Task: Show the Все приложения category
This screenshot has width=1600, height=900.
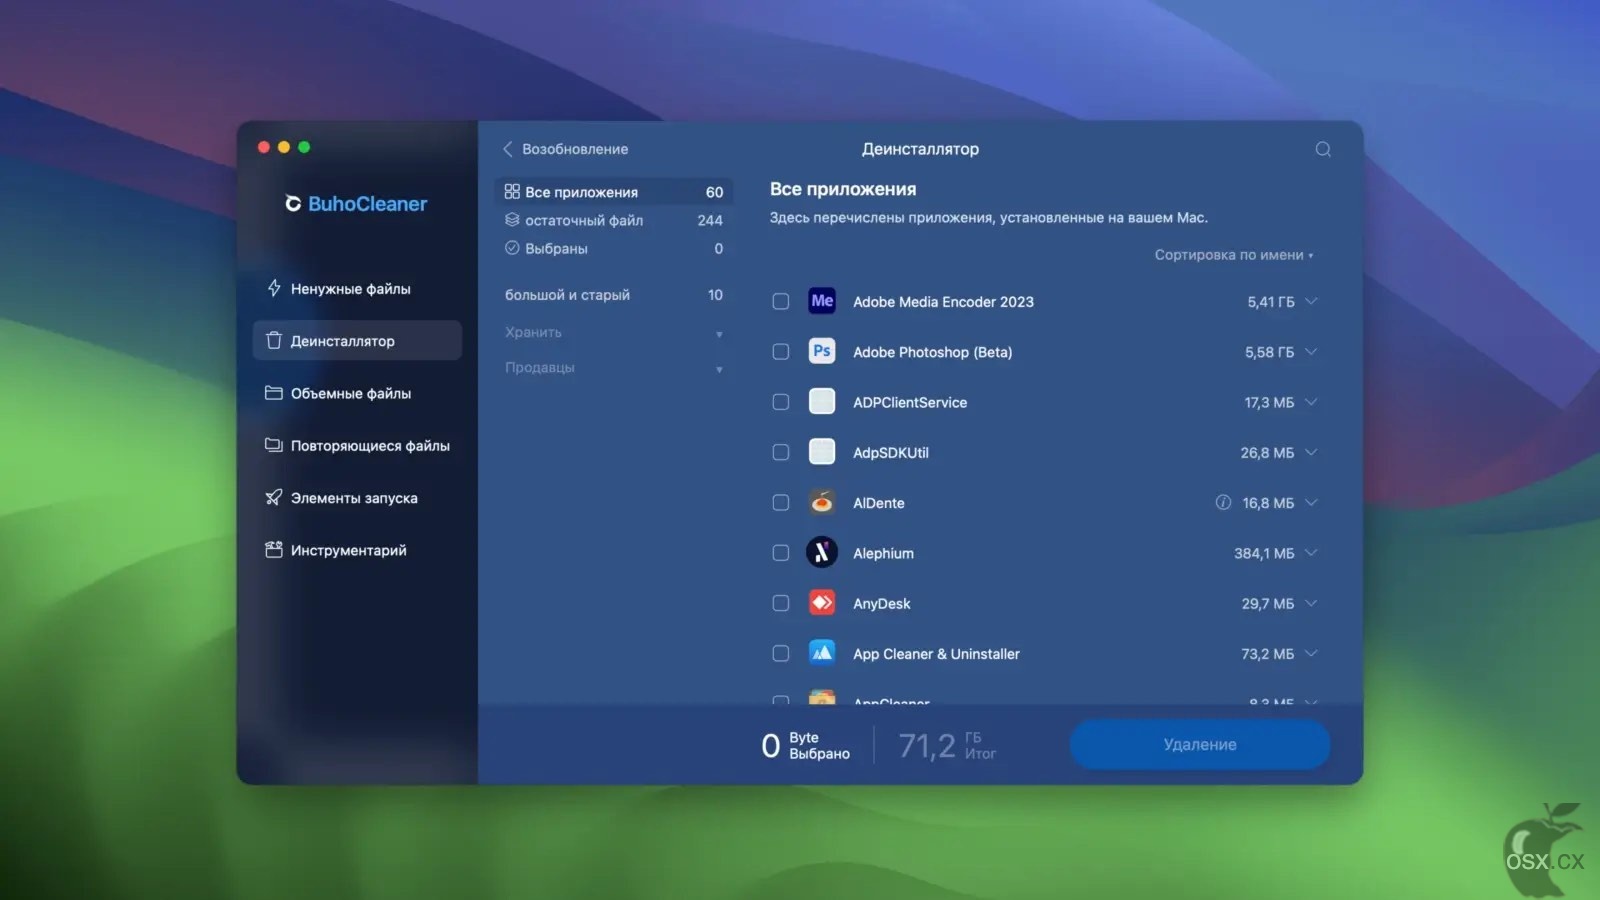Action: pos(614,191)
